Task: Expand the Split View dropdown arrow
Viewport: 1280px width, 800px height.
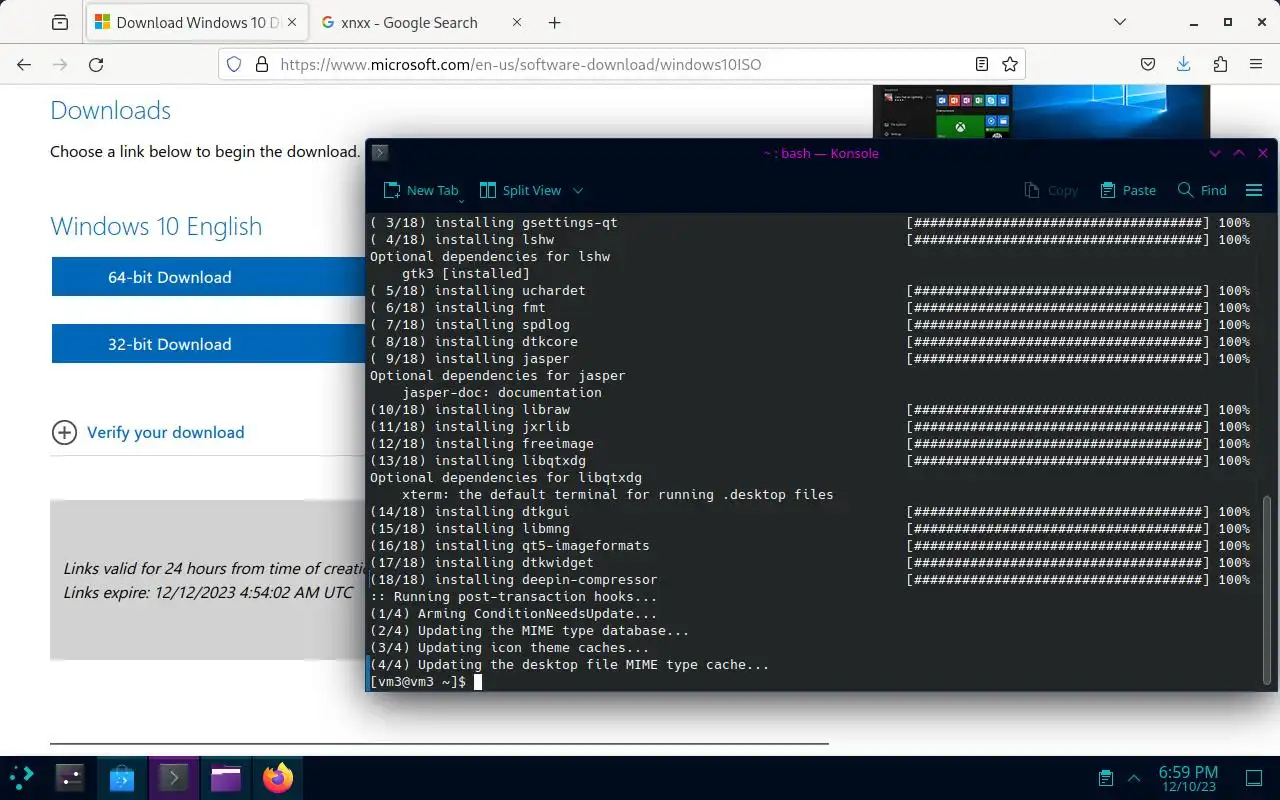Action: click(x=578, y=190)
